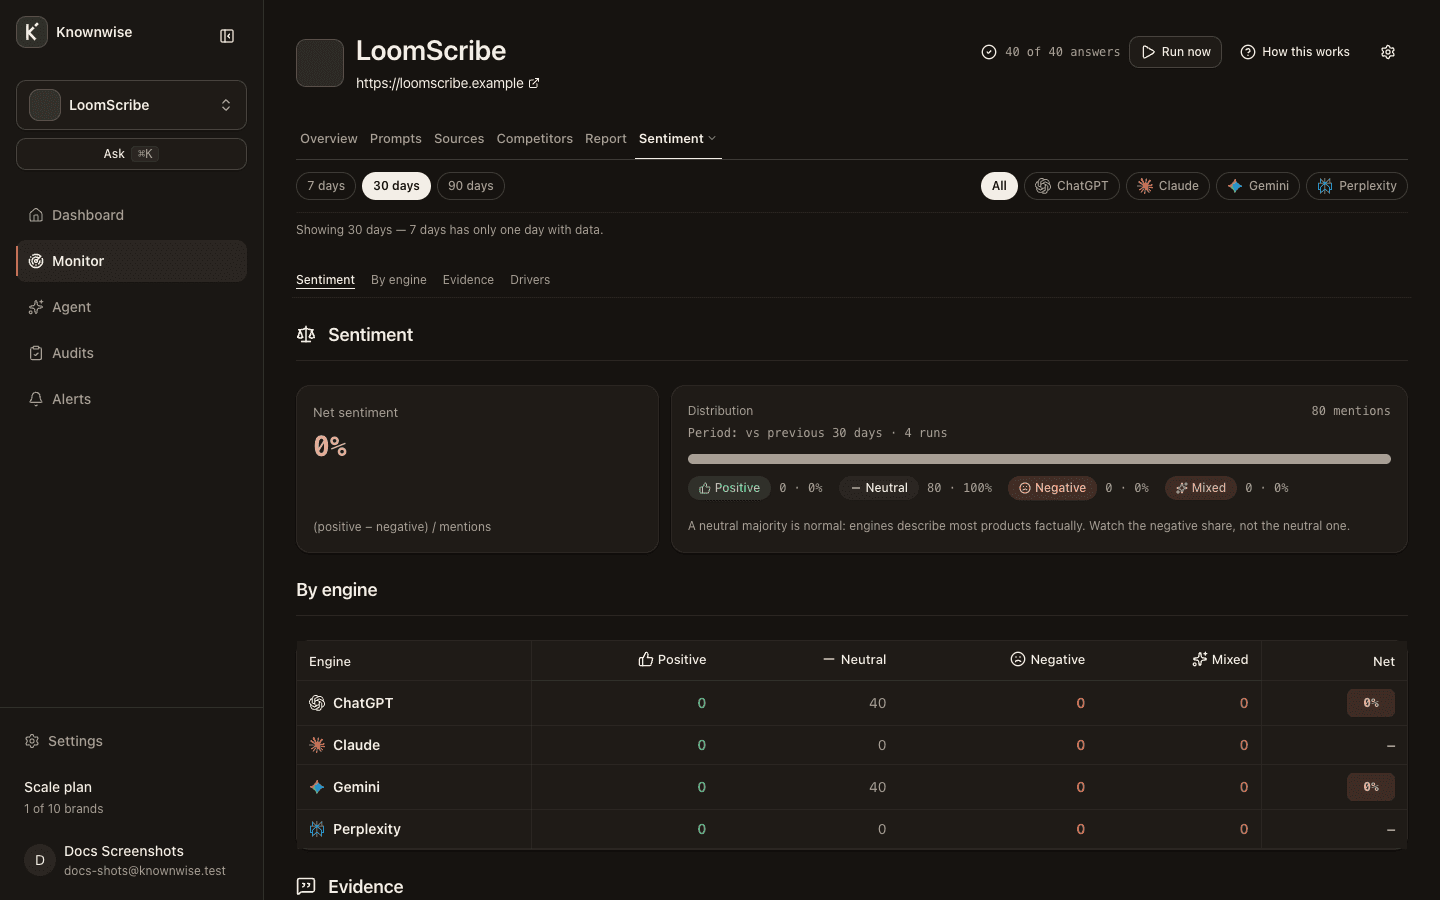Open Audits in the sidebar
Screen dimensions: 1440x900
point(131,353)
